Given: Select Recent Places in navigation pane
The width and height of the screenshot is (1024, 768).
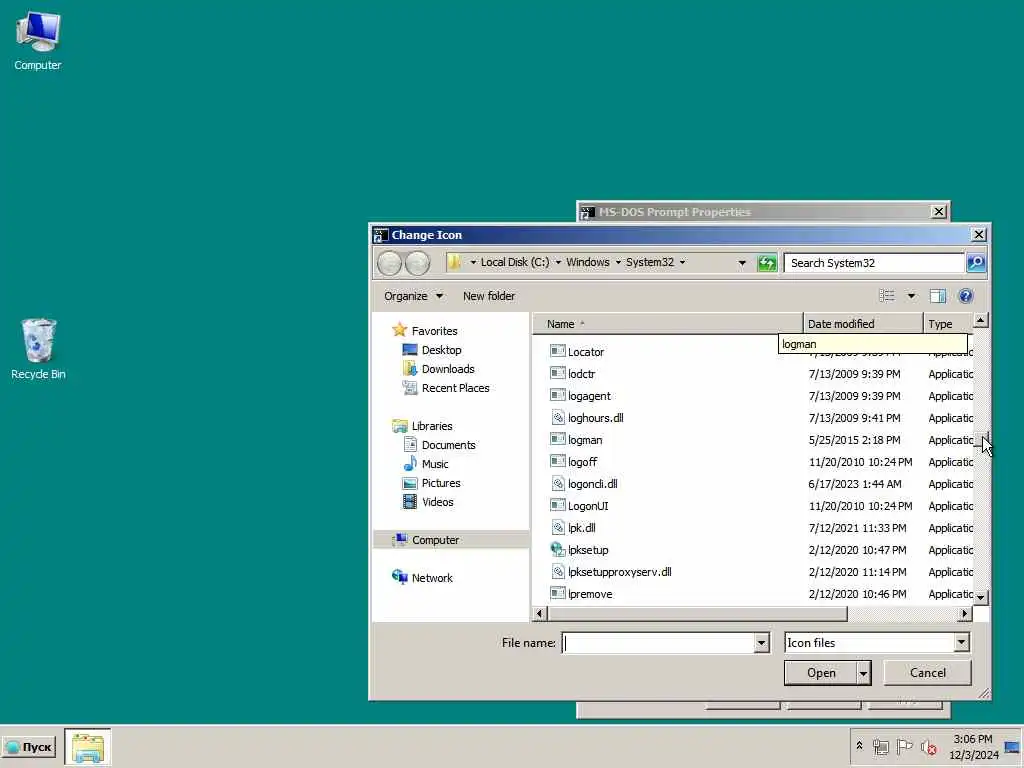Looking at the screenshot, I should [x=455, y=388].
